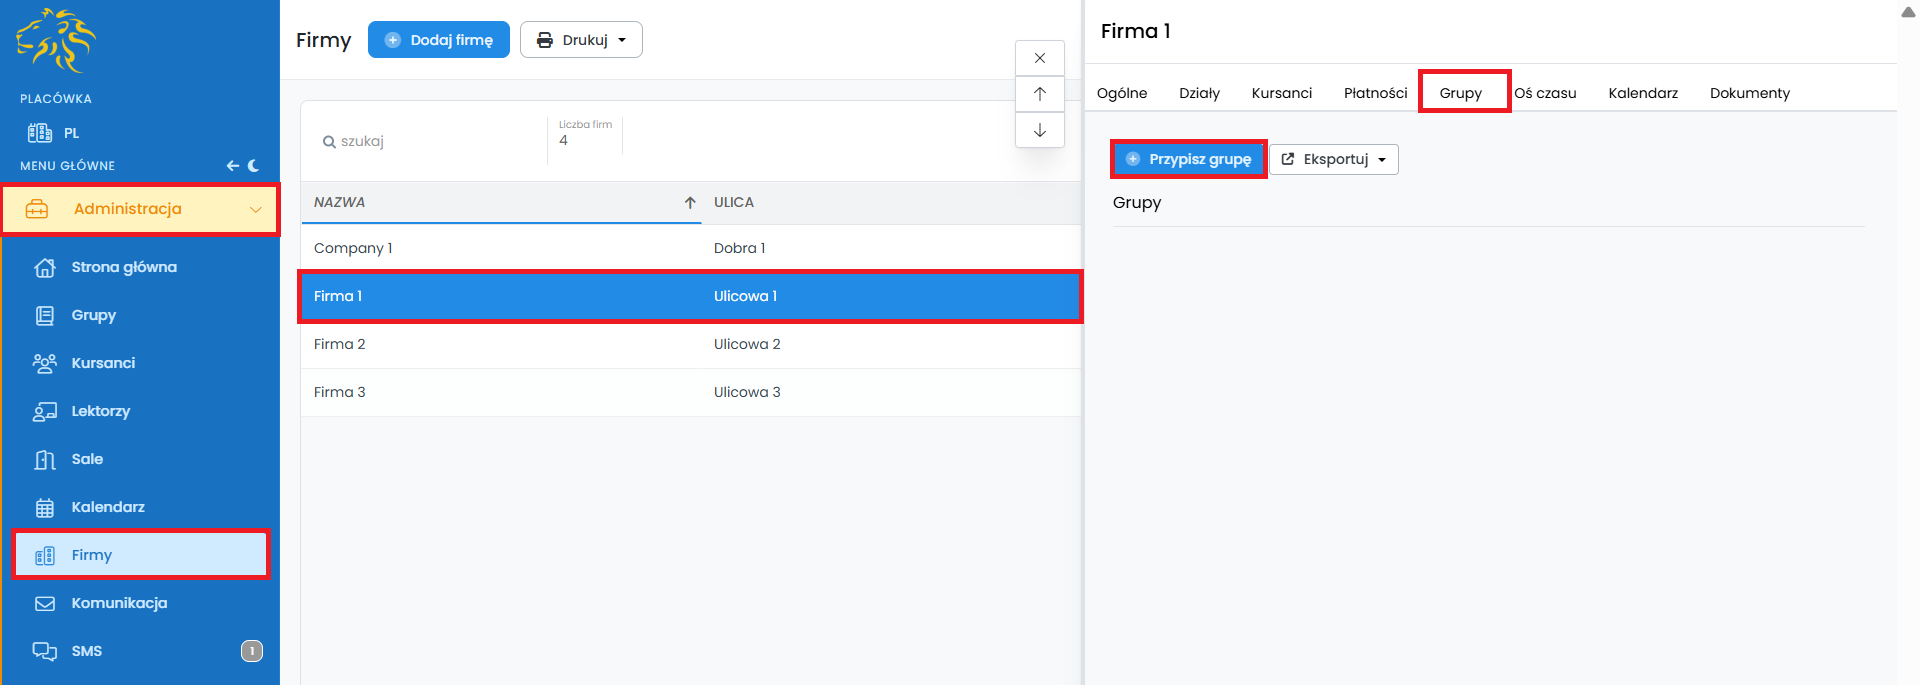Open Sale rooms section

pos(87,459)
